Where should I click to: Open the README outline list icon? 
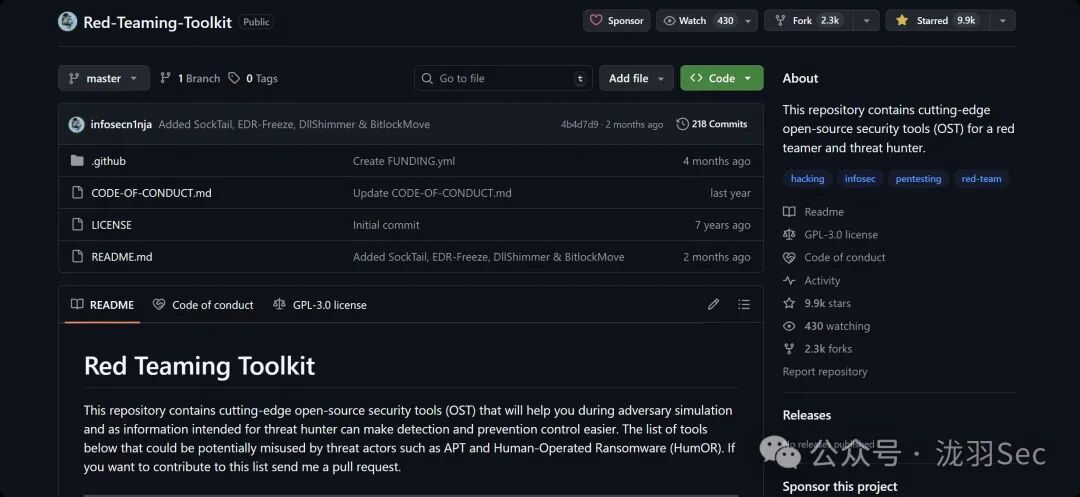(x=744, y=304)
